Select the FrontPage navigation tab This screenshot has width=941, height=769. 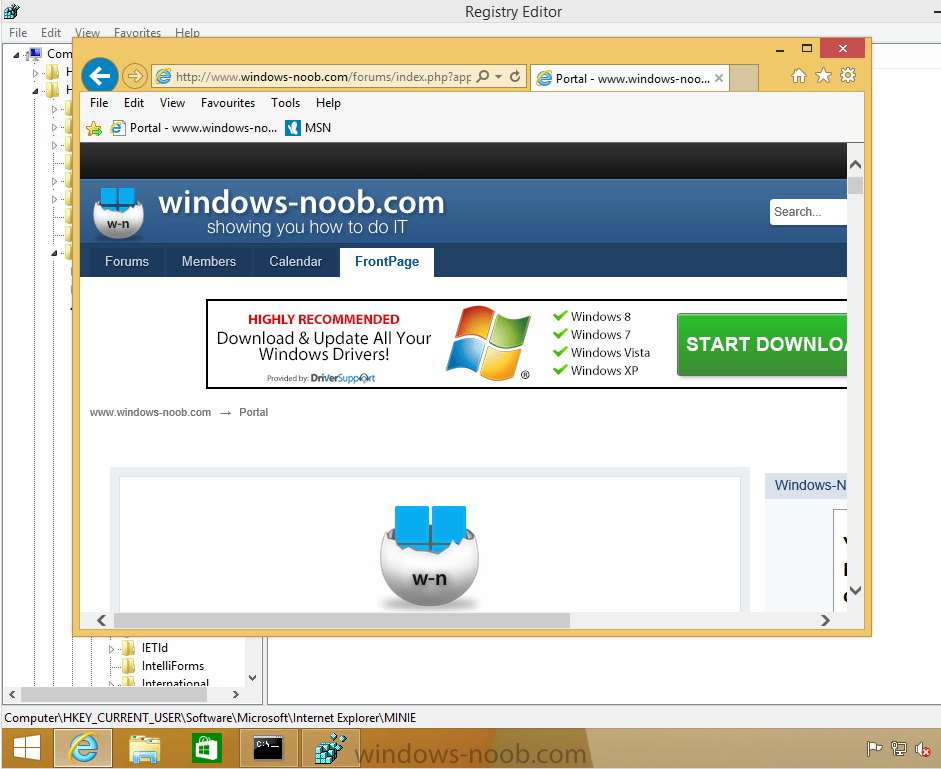(387, 261)
